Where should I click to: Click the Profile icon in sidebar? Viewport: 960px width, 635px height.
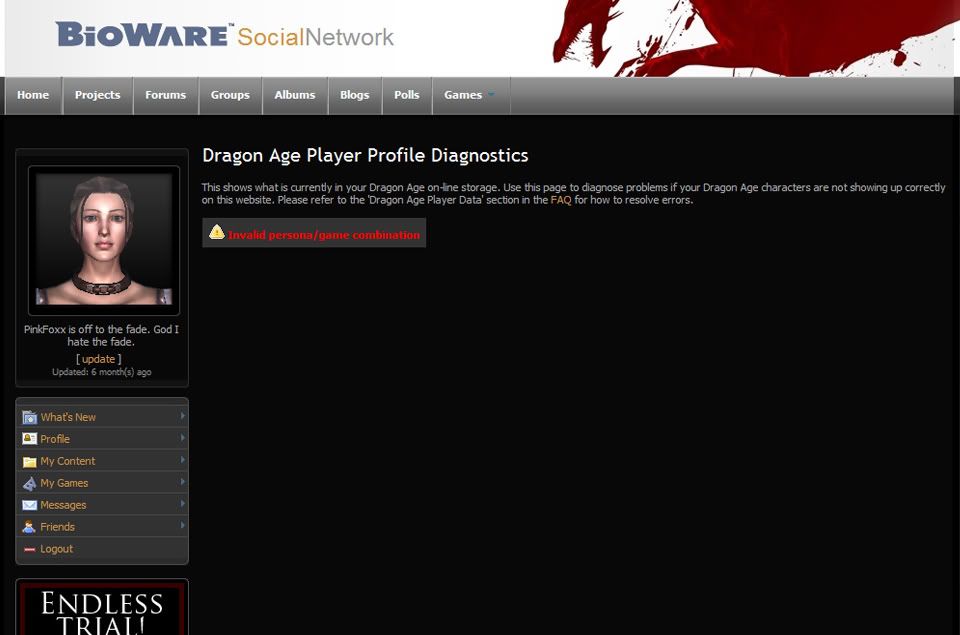(29, 439)
